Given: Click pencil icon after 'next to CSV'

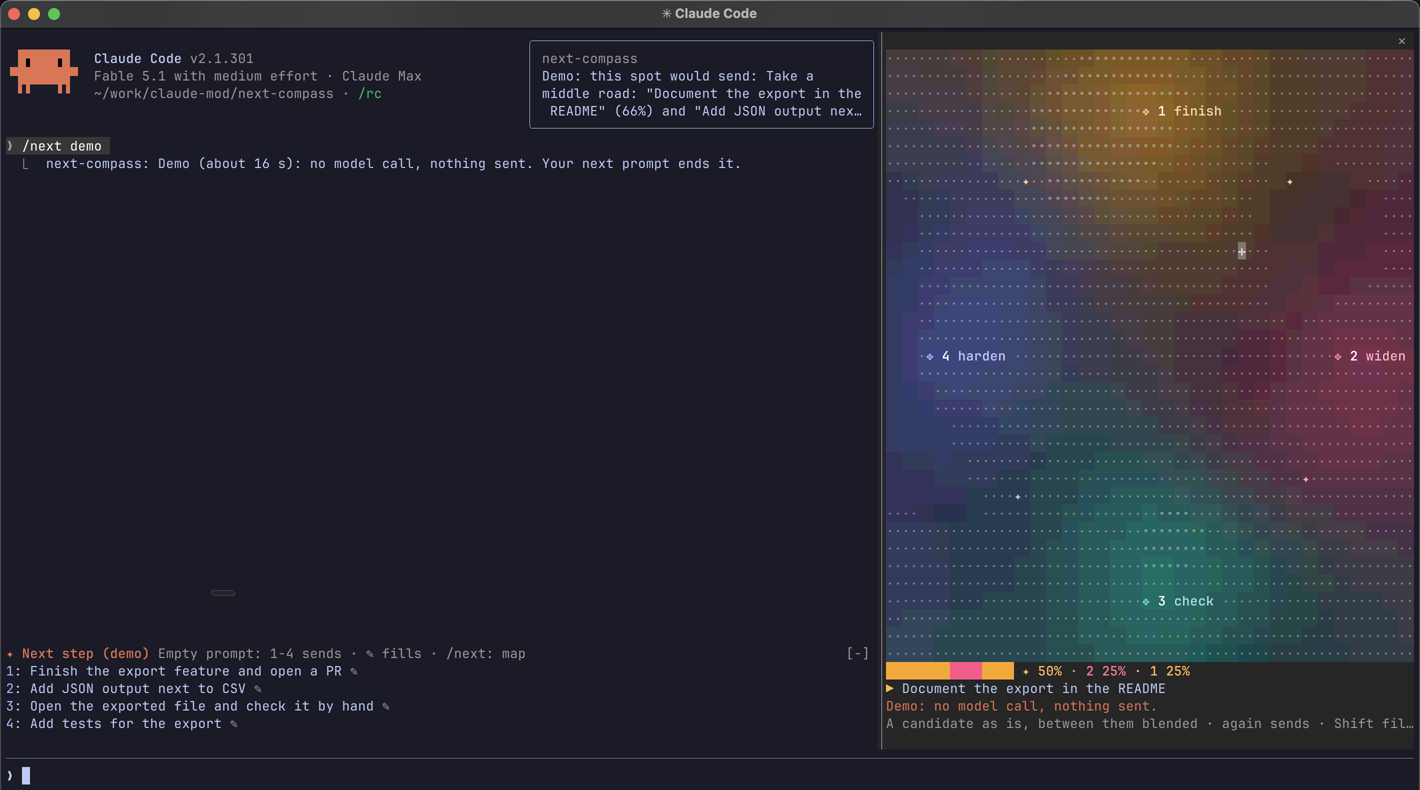Looking at the screenshot, I should click(x=258, y=689).
